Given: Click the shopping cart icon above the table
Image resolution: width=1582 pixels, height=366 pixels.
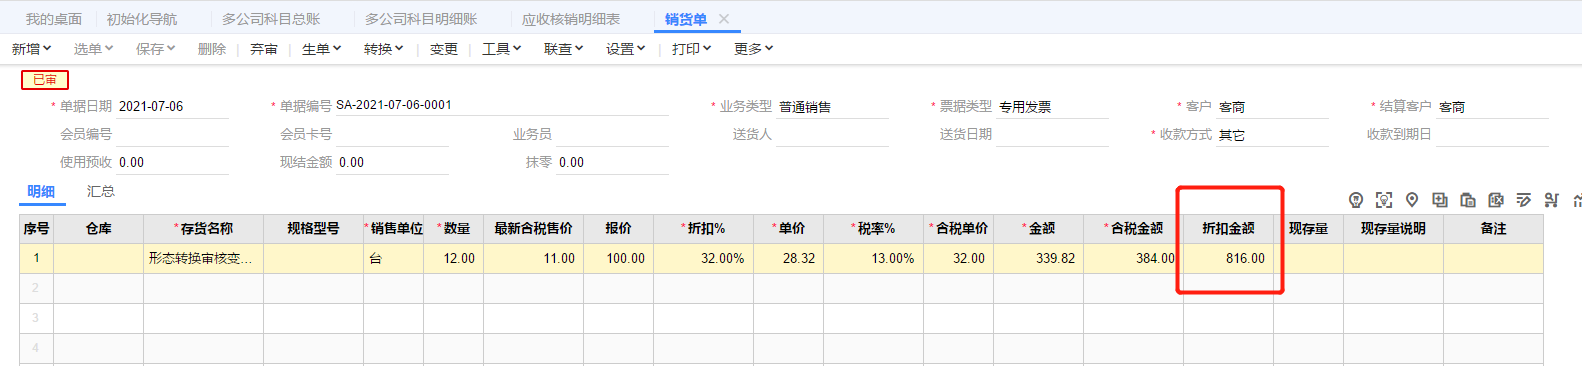Looking at the screenshot, I should pos(1552,200).
